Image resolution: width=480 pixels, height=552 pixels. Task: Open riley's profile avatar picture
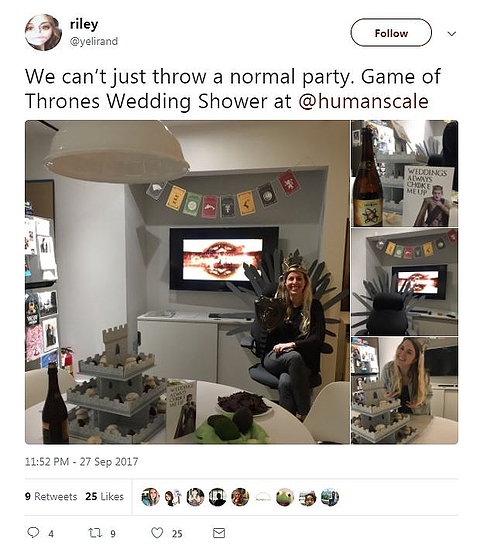pyautogui.click(x=43, y=32)
